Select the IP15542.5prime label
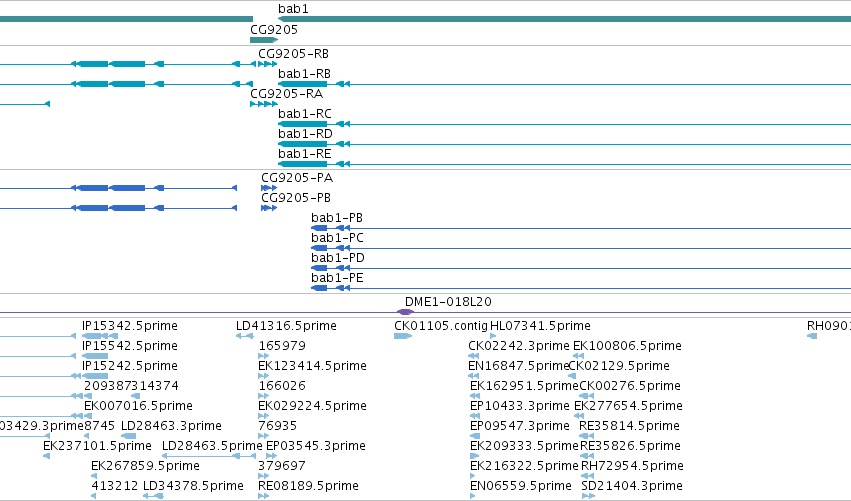 130,346
